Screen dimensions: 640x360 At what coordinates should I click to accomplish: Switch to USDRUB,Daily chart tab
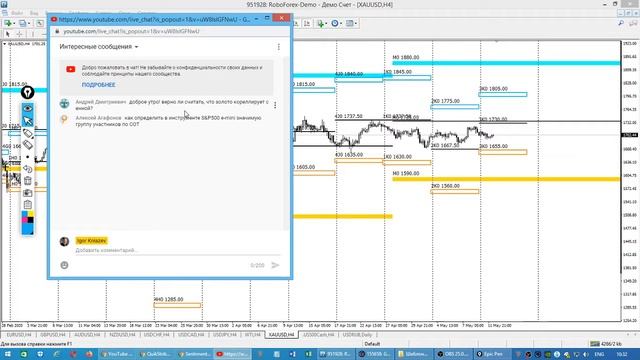tap(357, 335)
